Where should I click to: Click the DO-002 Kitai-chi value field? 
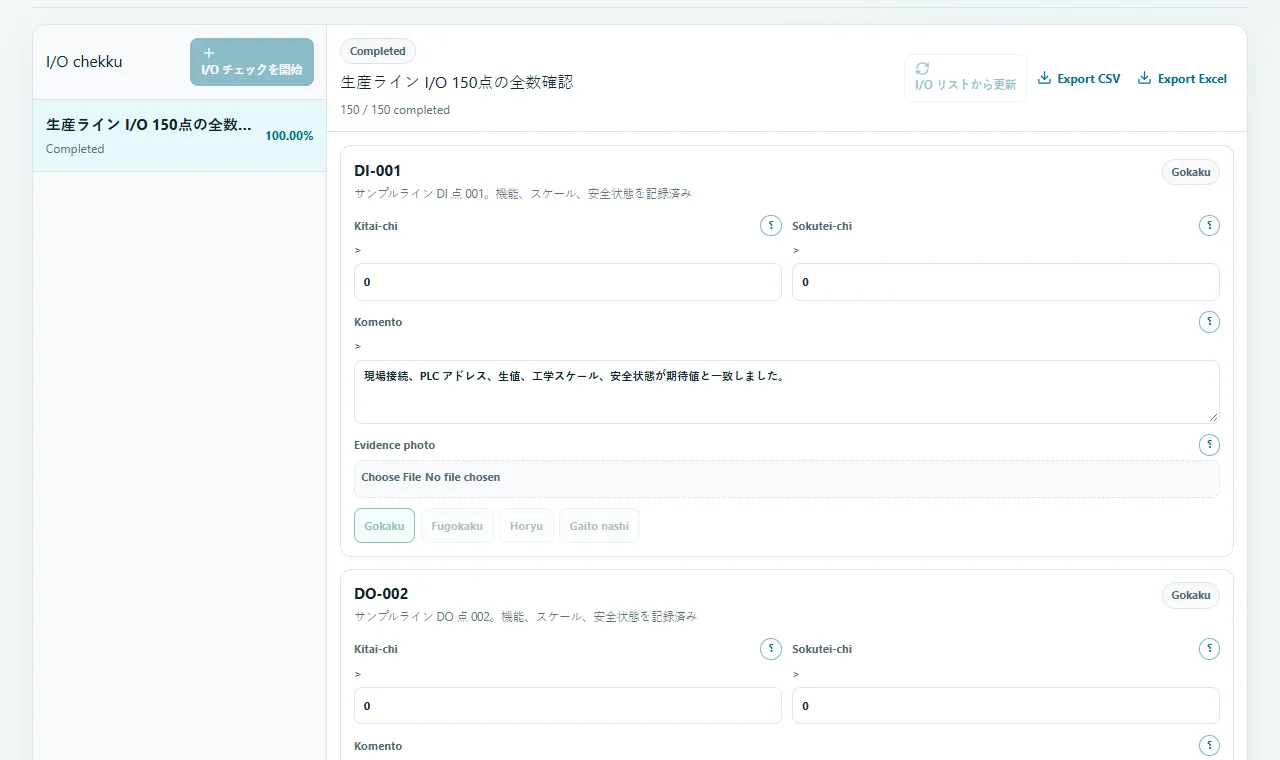point(568,706)
